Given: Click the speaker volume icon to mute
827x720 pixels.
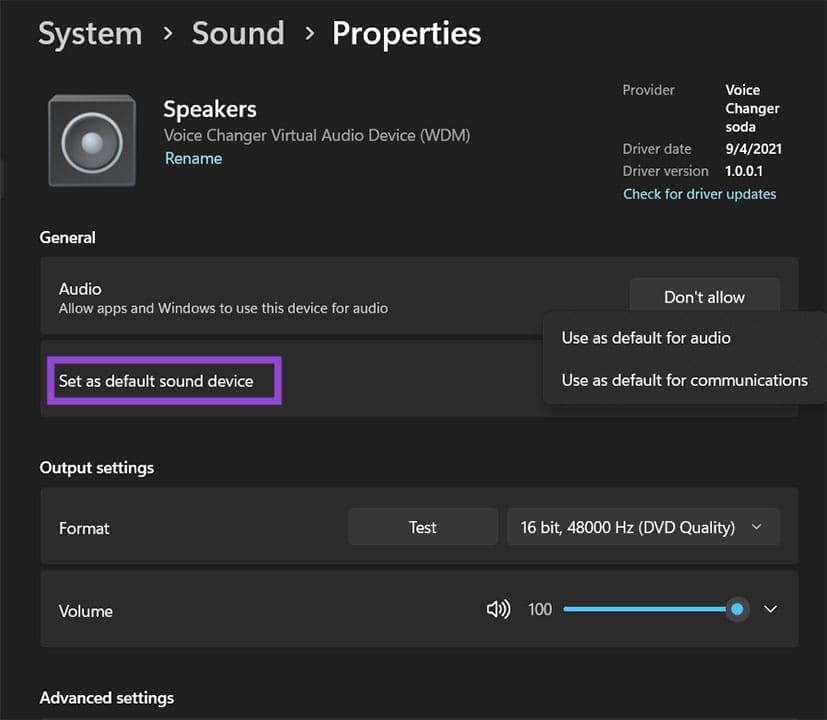Looking at the screenshot, I should pos(497,609).
